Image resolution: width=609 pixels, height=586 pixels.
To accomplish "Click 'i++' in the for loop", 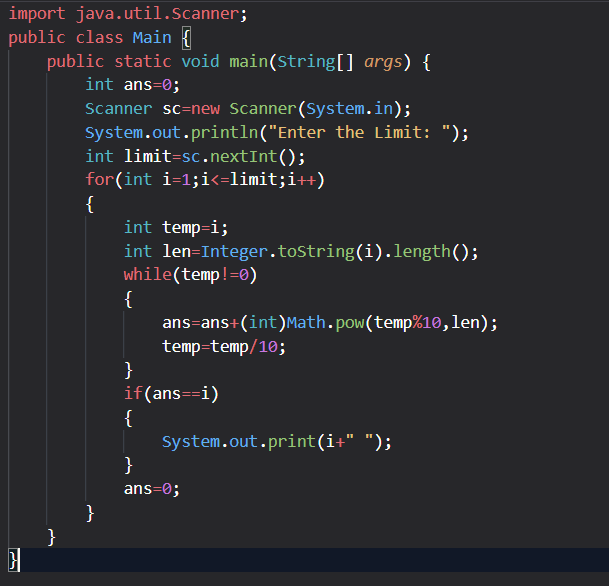I will (x=302, y=180).
